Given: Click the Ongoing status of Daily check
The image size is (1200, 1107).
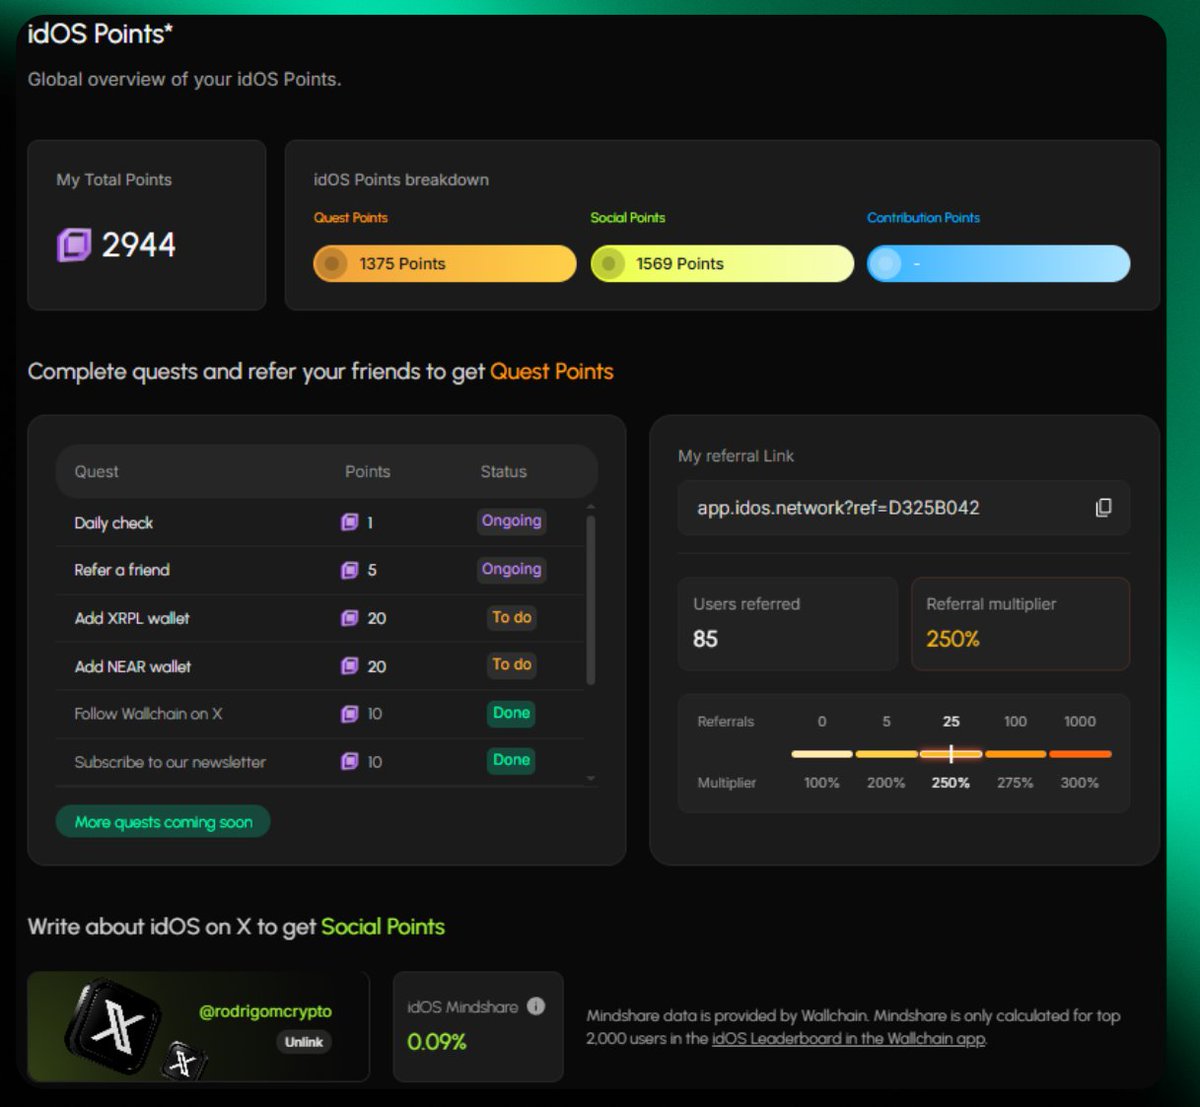Looking at the screenshot, I should coord(511,521).
